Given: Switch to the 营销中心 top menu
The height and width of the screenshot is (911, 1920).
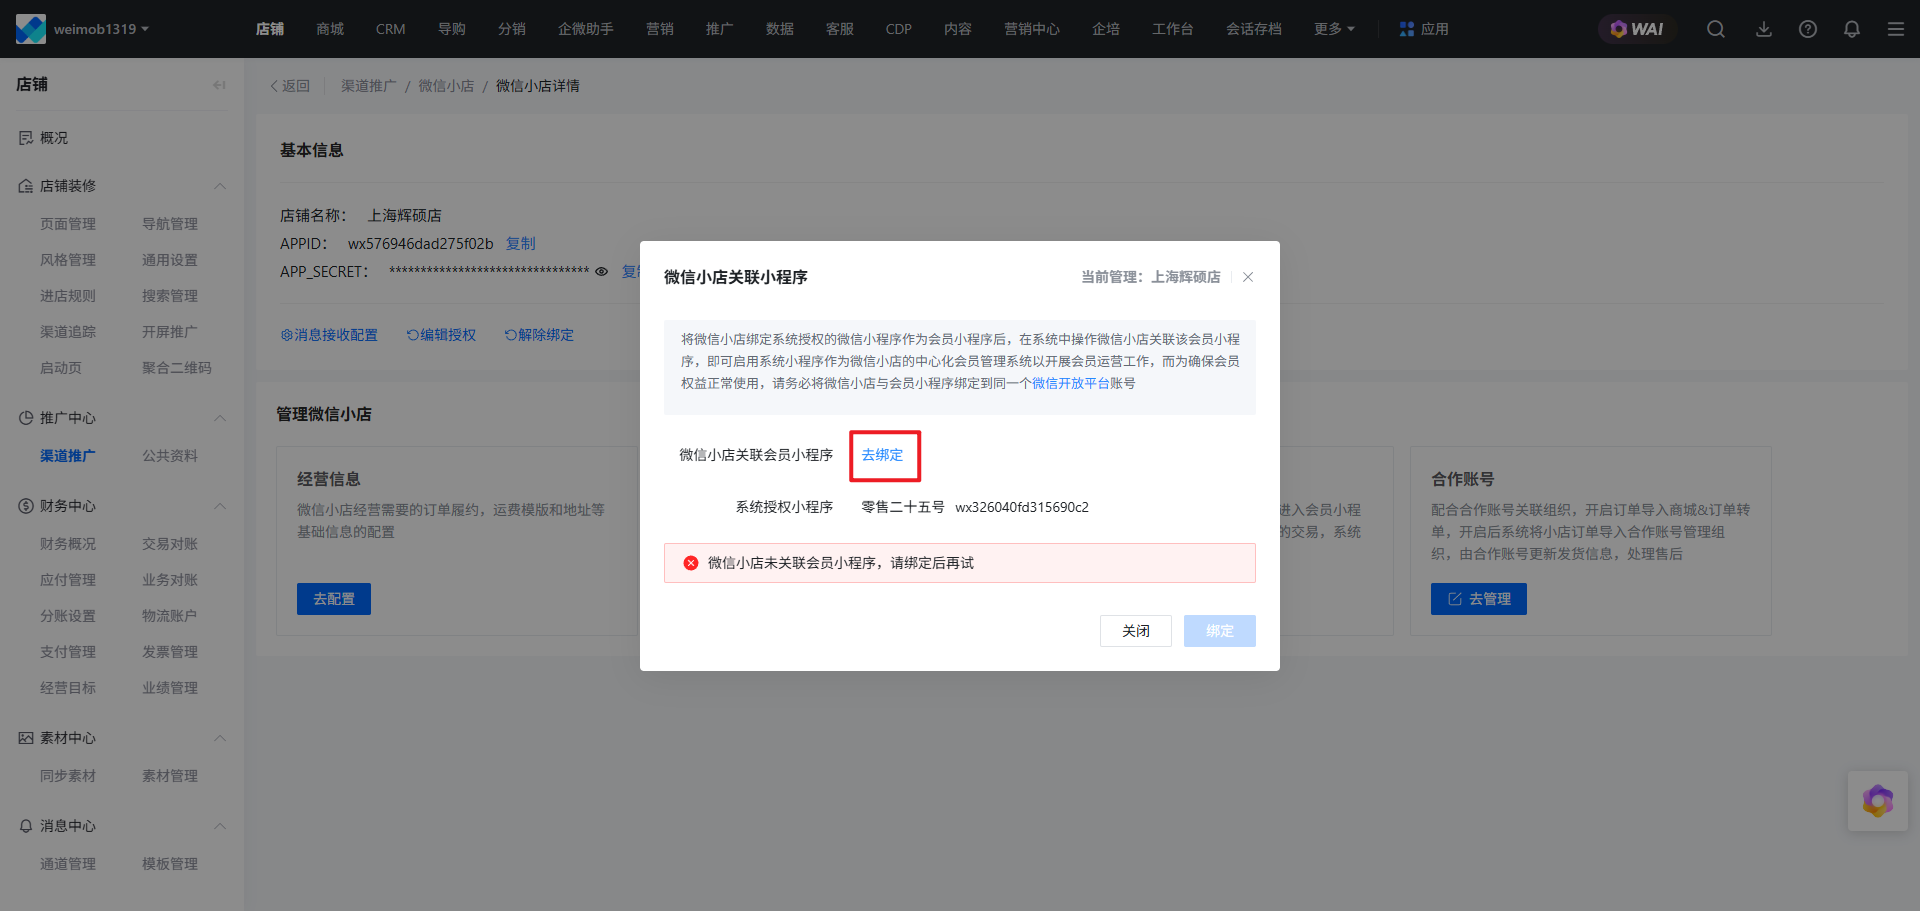Looking at the screenshot, I should tap(1031, 29).
